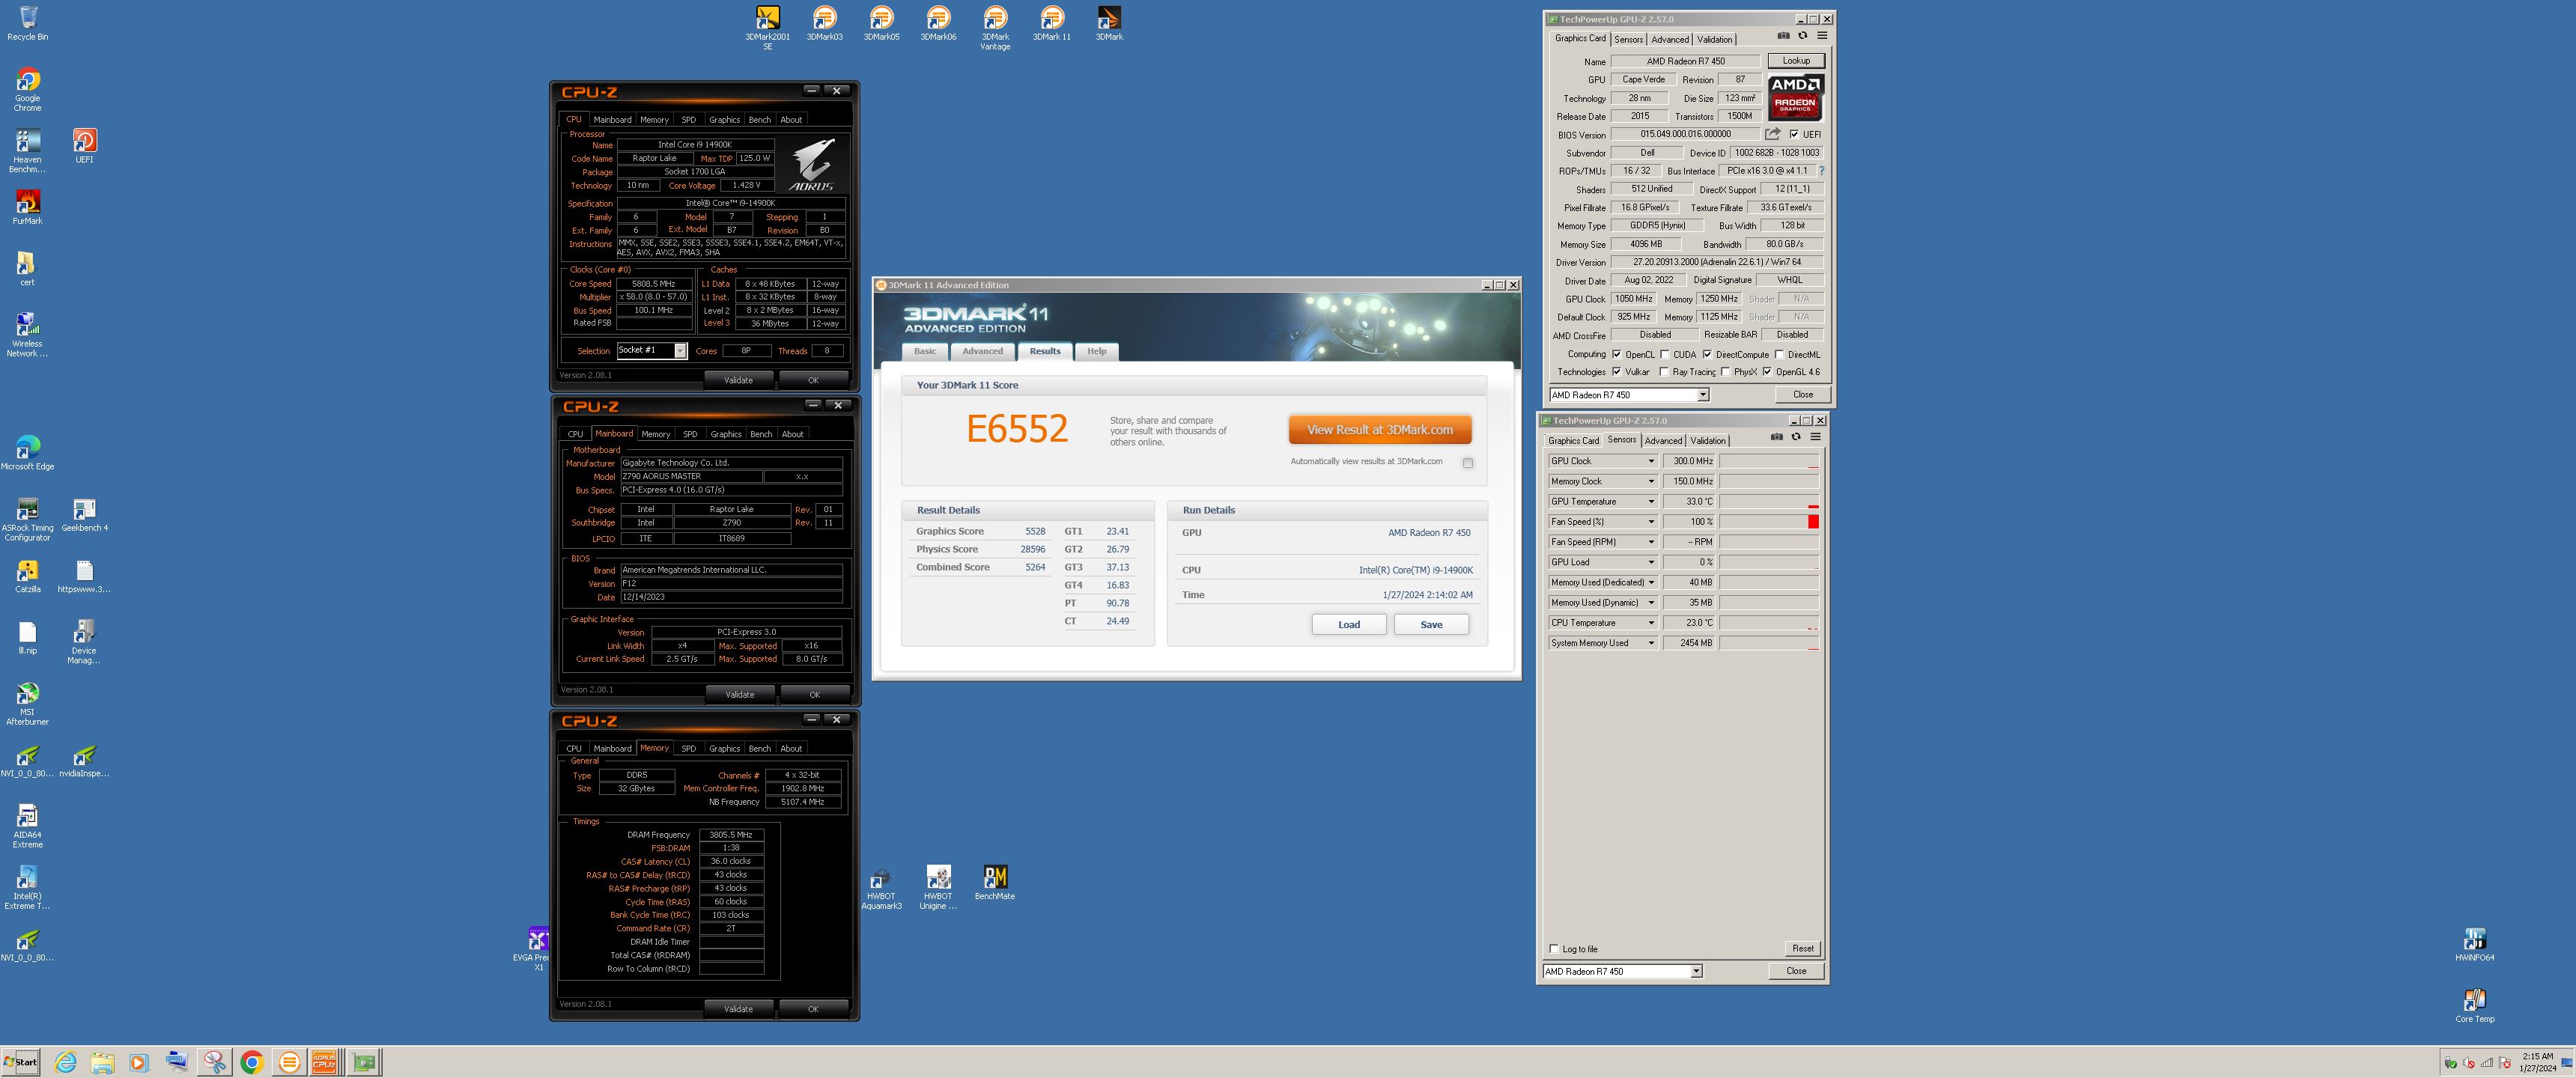Expand the GPU Clock sensor dropdown

pos(1651,461)
